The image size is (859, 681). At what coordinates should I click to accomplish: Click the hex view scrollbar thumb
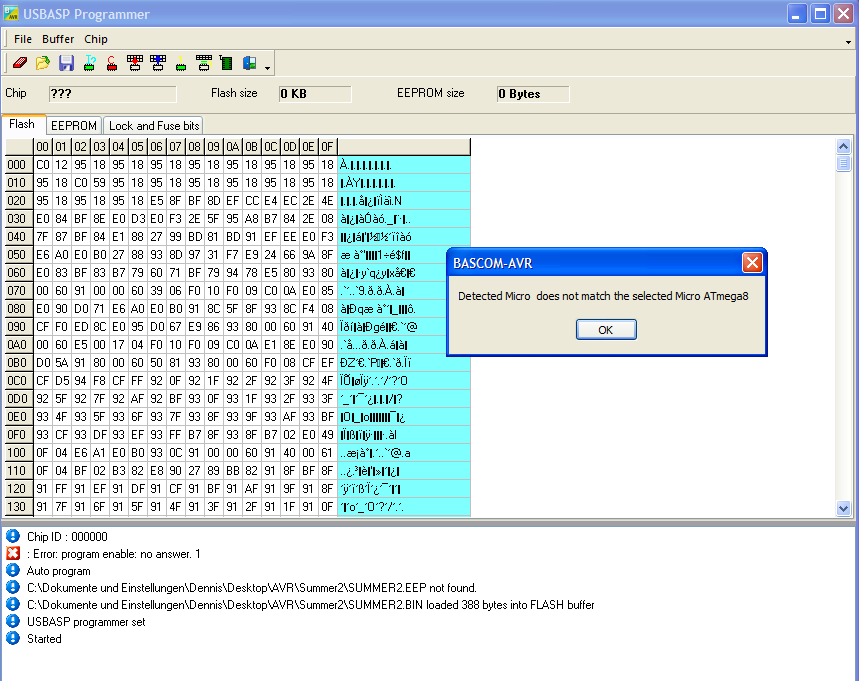click(843, 163)
